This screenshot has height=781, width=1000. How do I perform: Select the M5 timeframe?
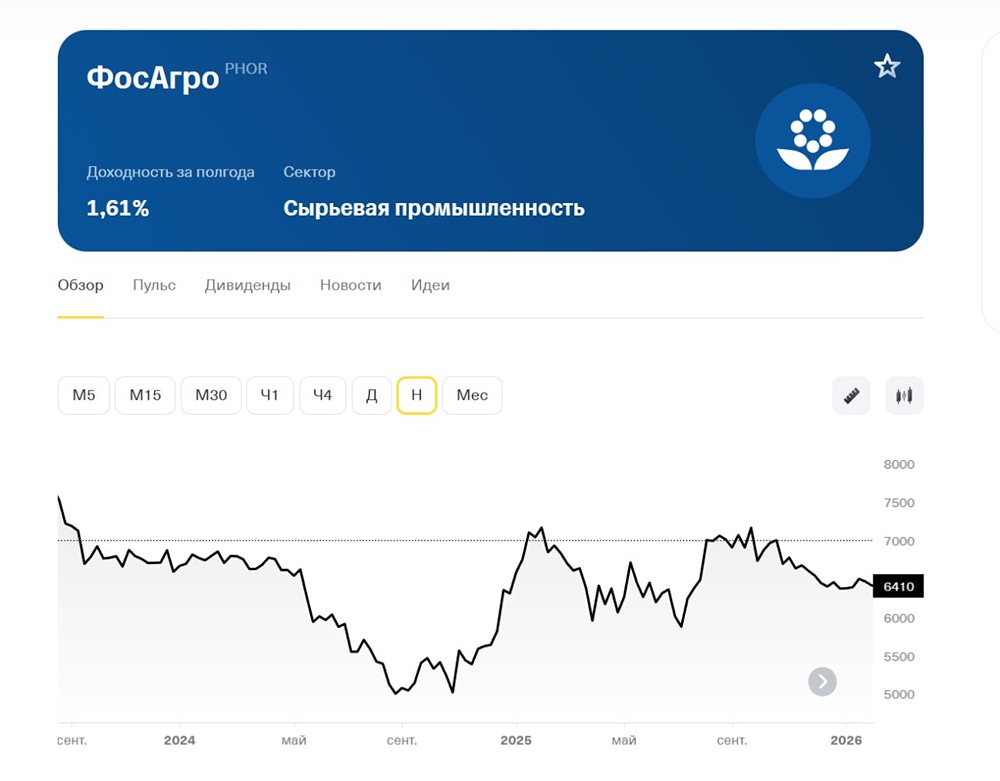coord(83,395)
